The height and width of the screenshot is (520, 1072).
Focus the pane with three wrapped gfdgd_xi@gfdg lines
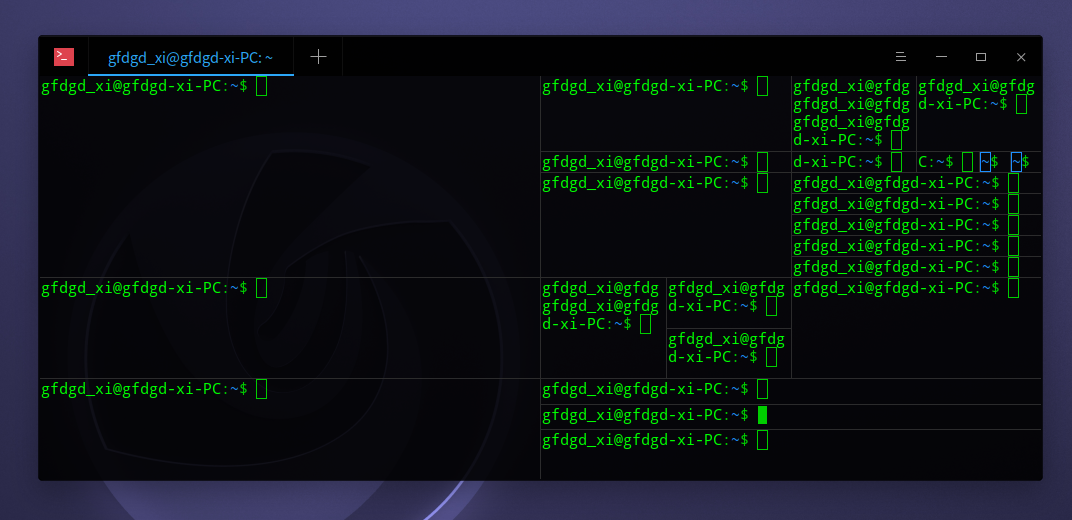(853, 113)
